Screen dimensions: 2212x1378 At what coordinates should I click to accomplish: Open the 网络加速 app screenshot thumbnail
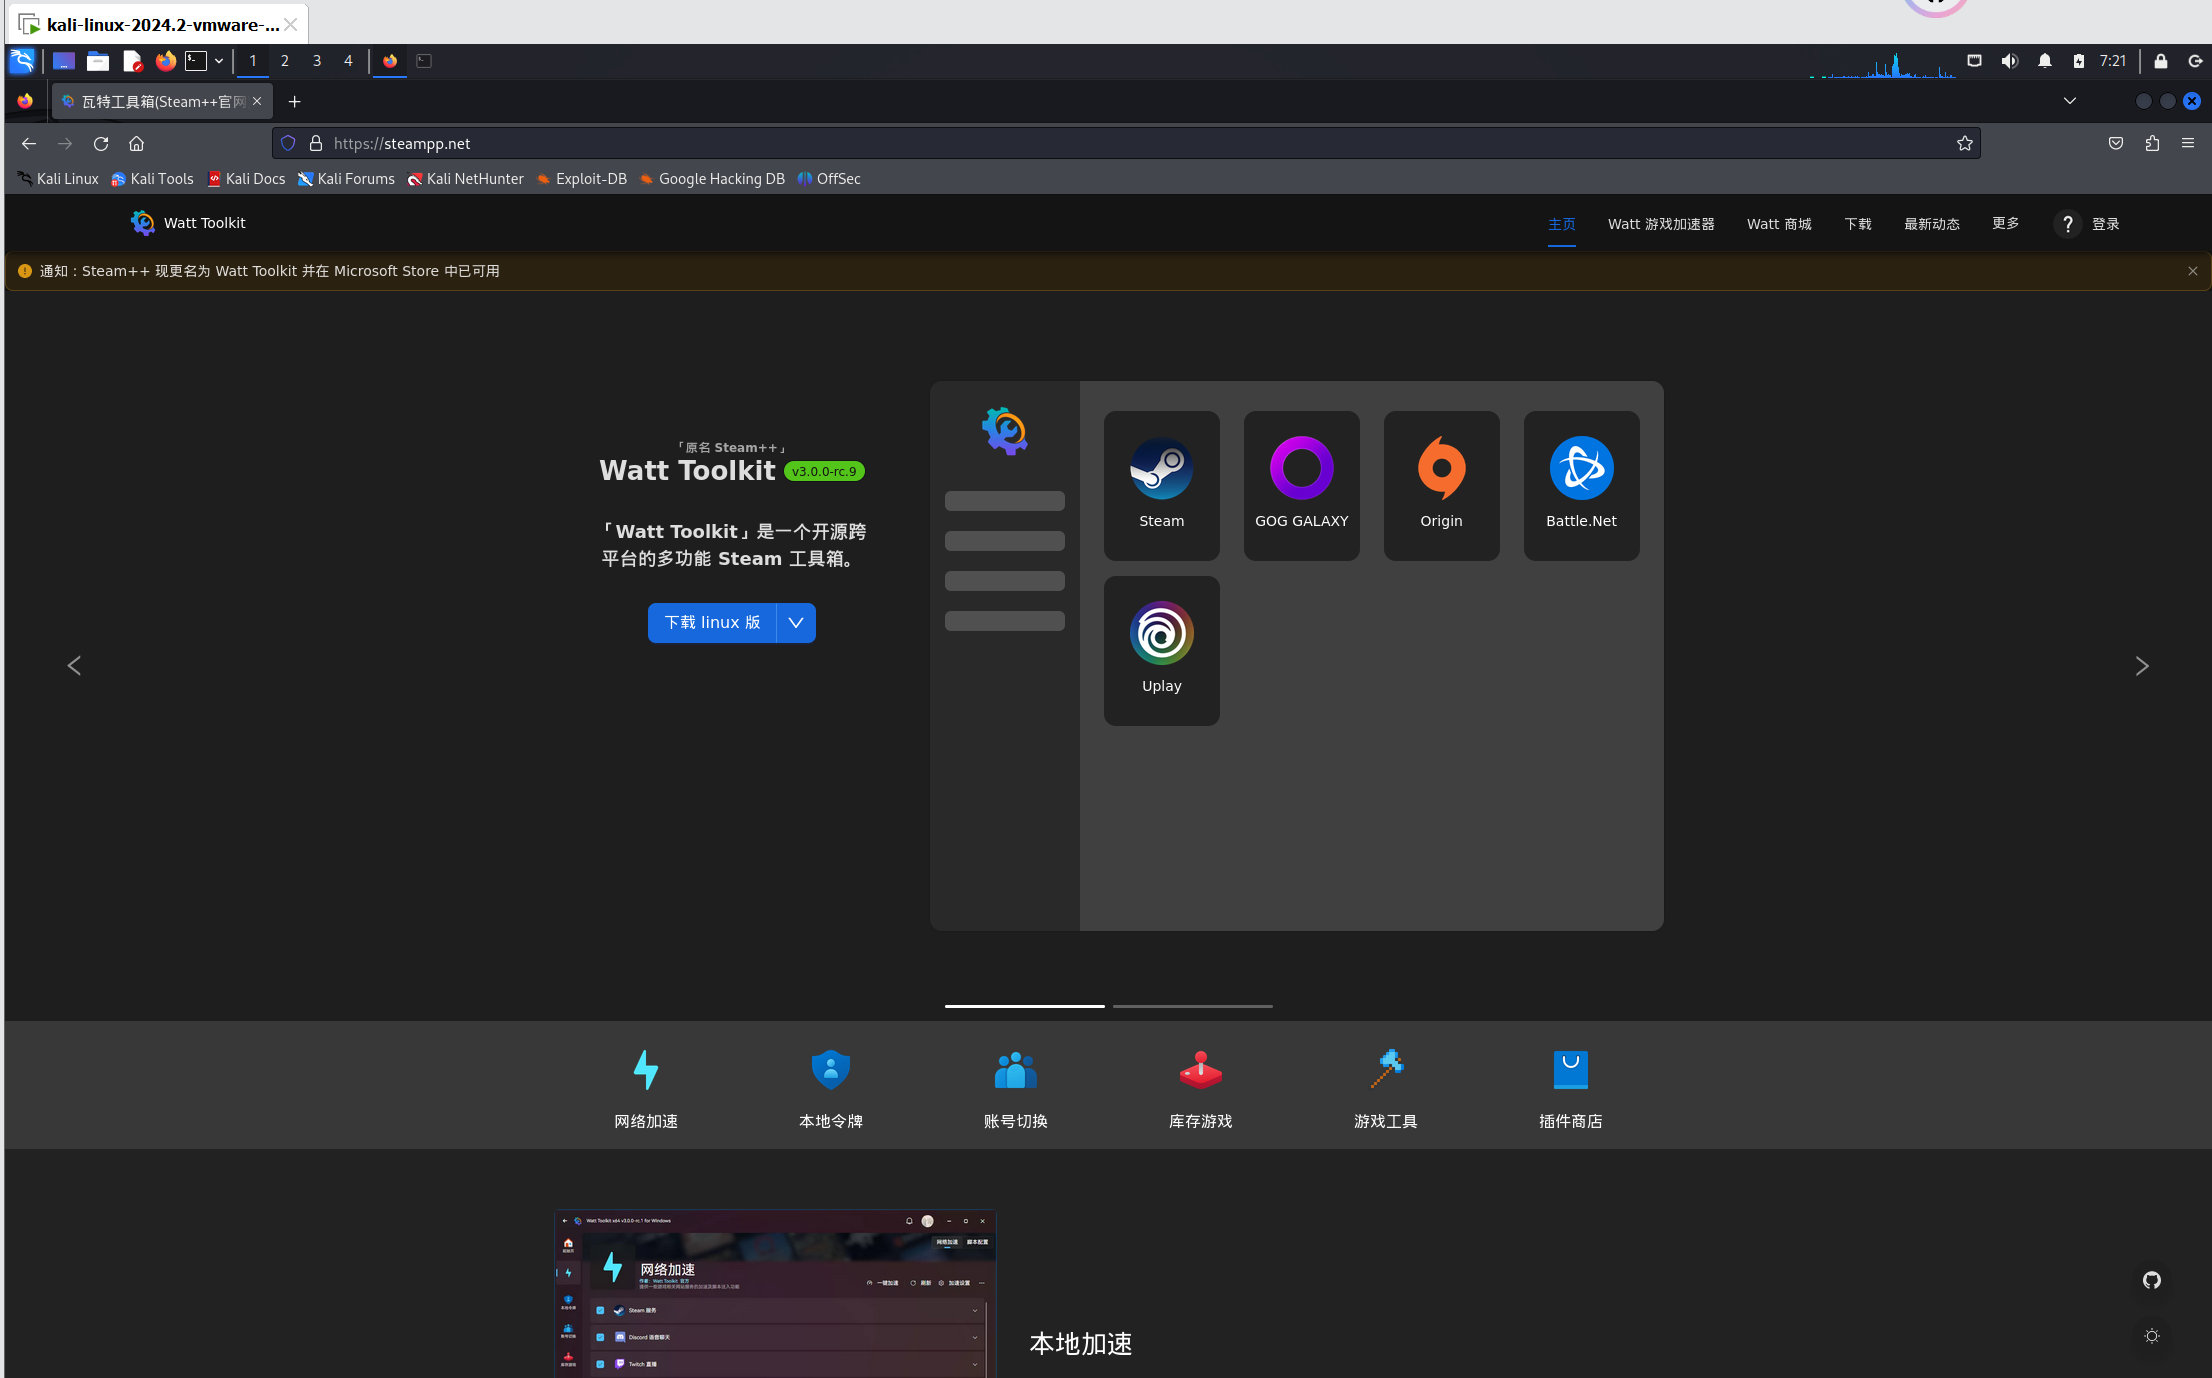(x=775, y=1293)
